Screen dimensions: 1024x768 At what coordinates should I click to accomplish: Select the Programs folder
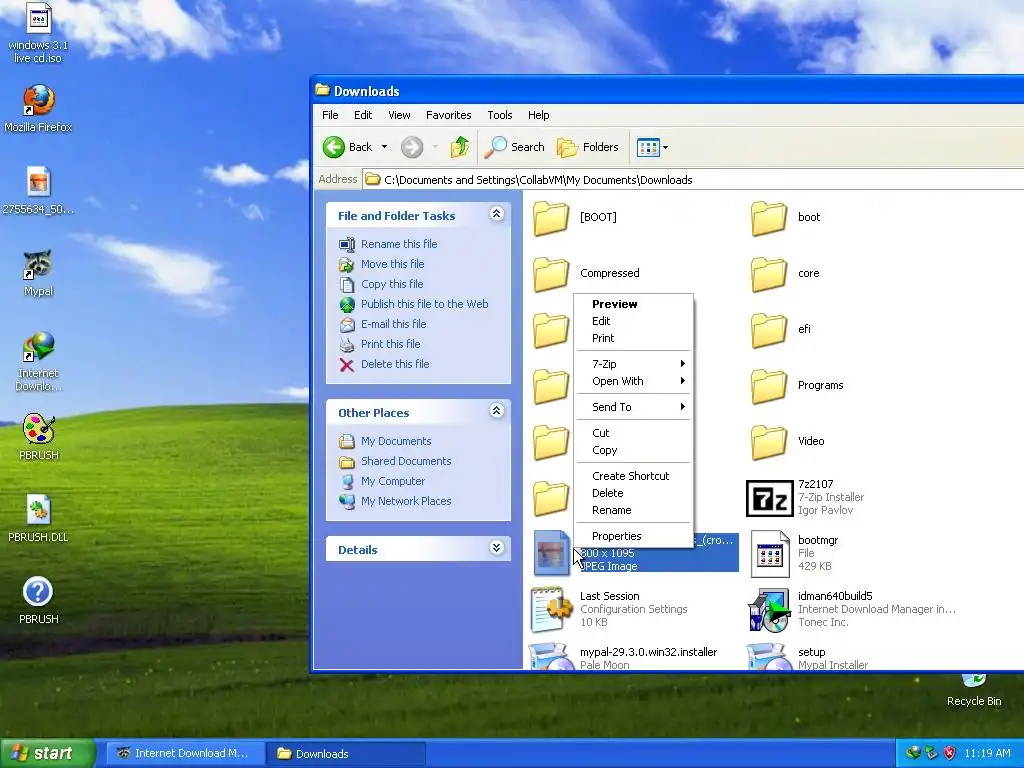pos(797,385)
